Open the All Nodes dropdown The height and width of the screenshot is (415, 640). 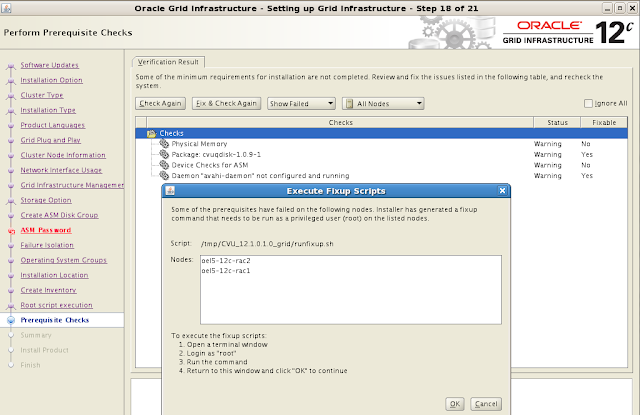(x=383, y=104)
